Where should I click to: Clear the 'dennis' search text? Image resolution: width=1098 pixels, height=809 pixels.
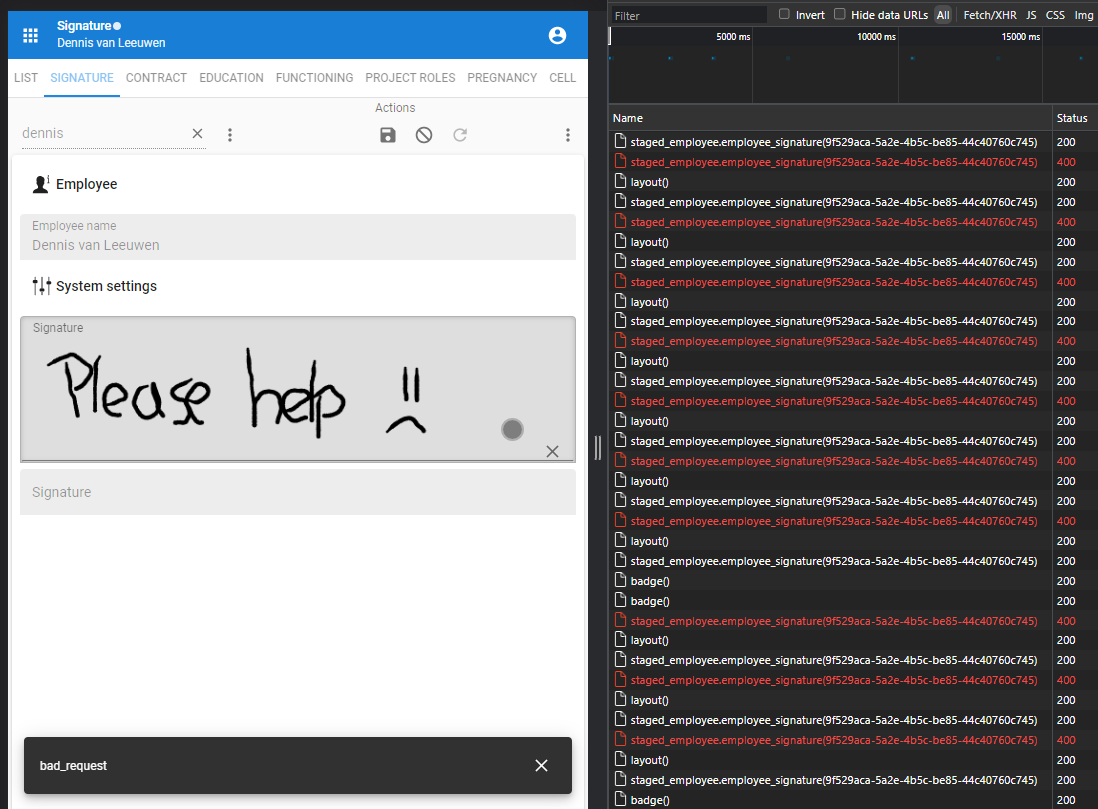(197, 134)
